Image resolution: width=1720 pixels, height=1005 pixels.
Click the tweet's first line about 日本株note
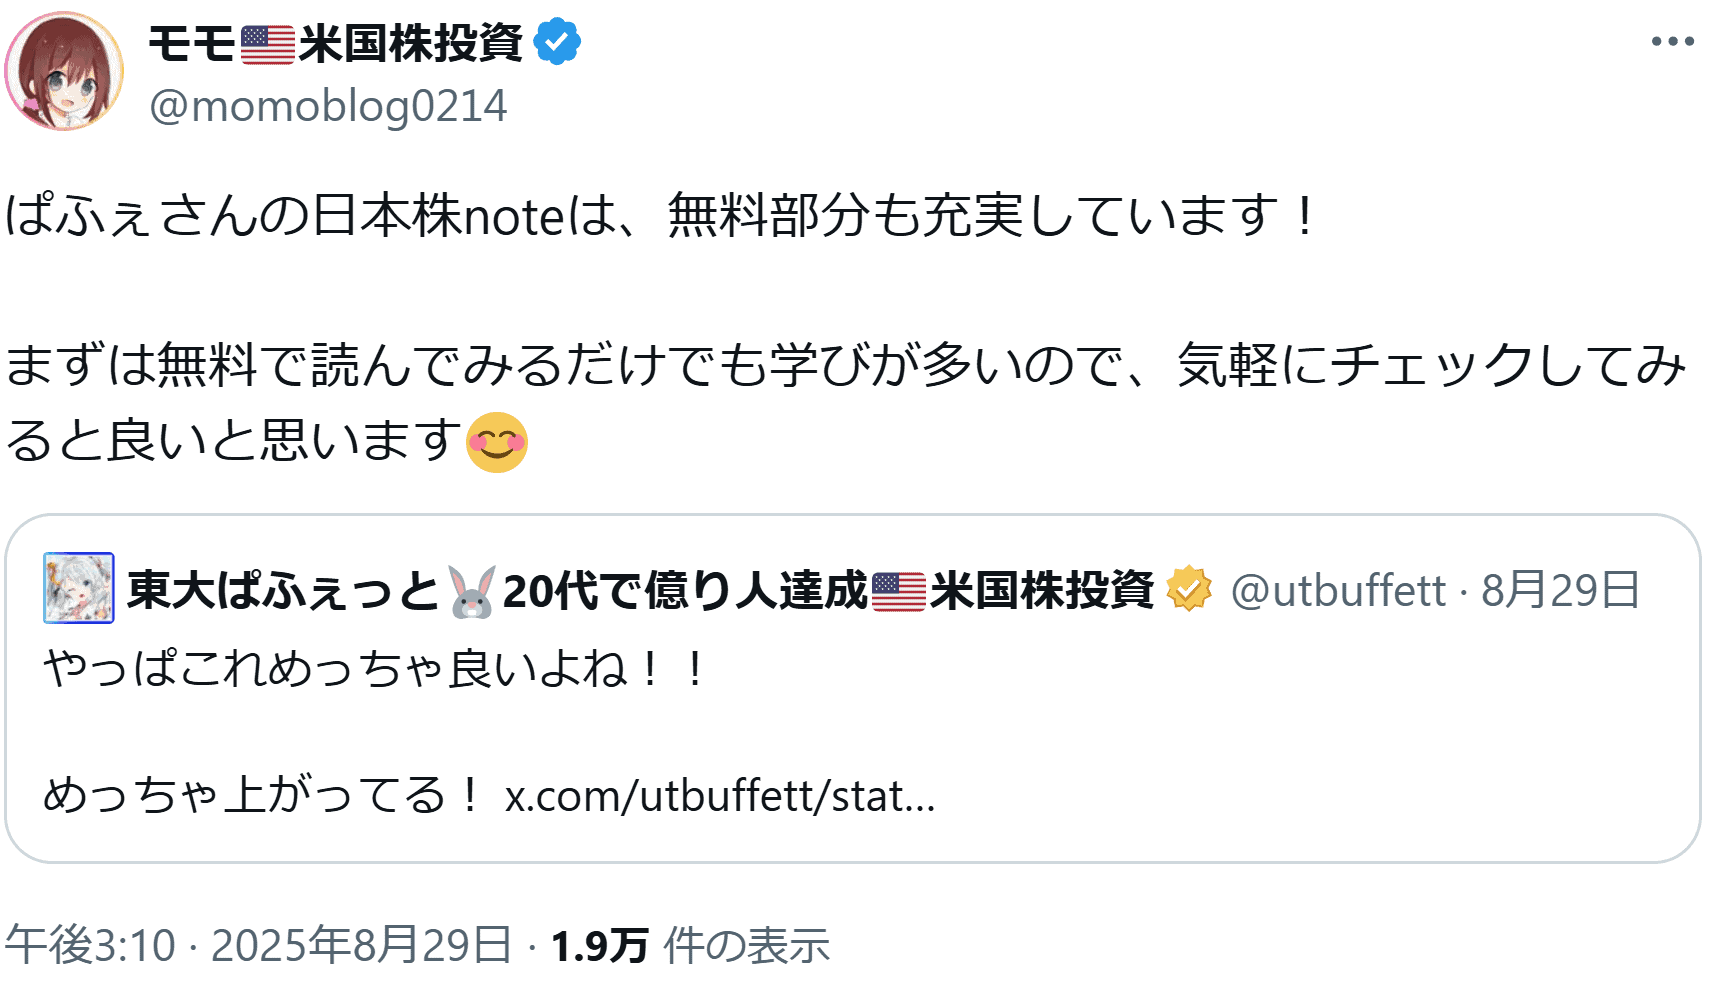point(660,215)
